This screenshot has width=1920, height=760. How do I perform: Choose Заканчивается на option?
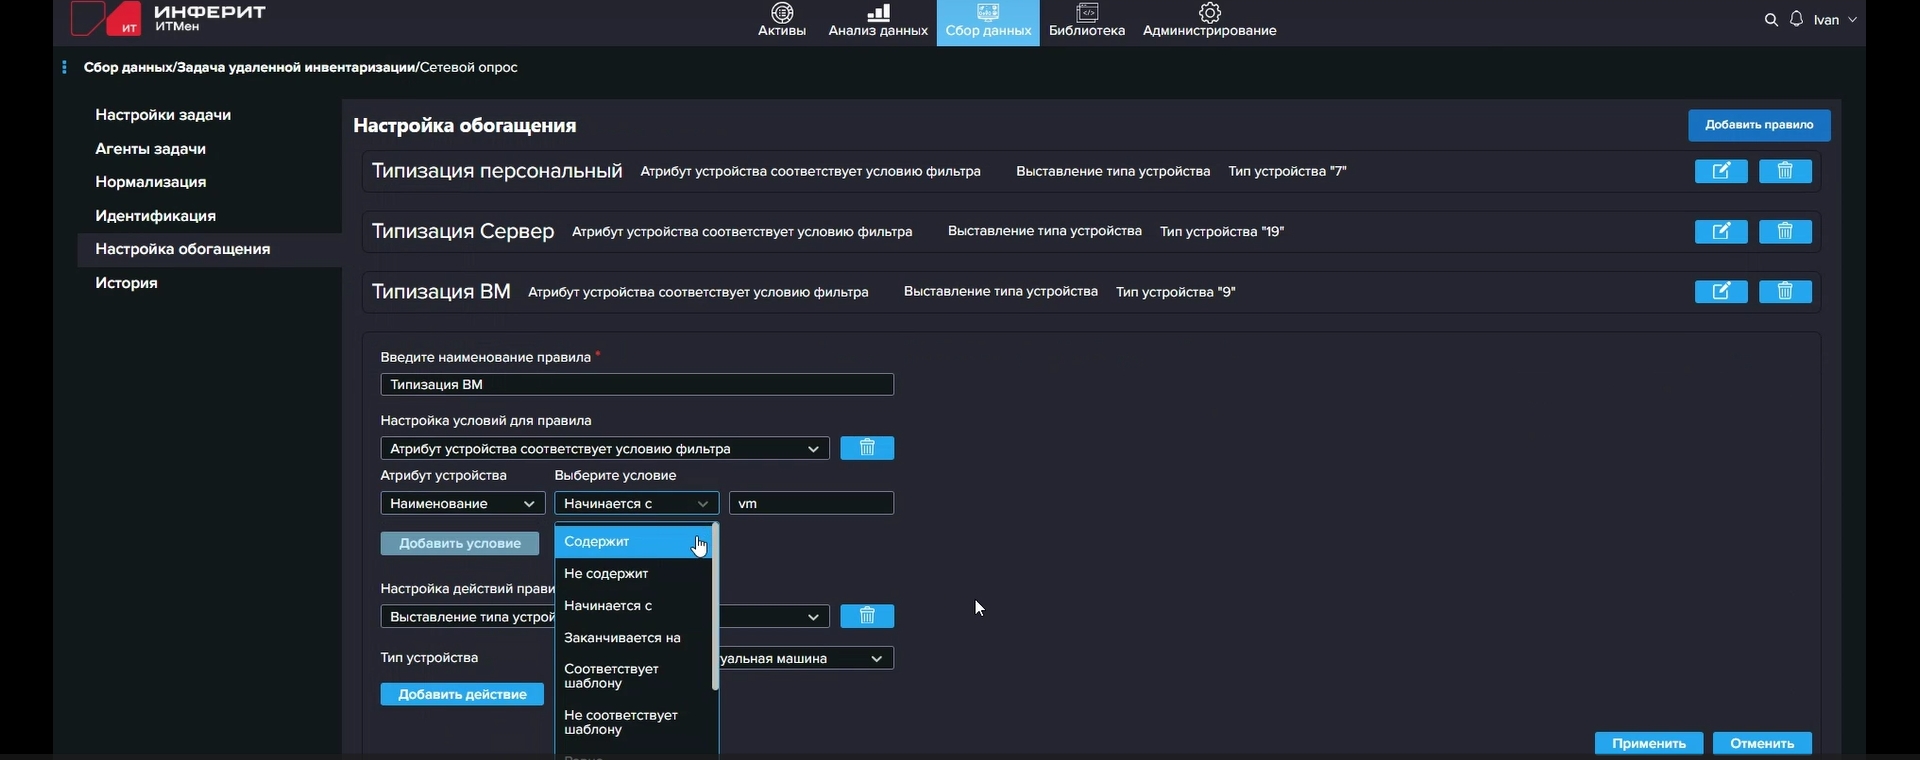click(x=622, y=638)
